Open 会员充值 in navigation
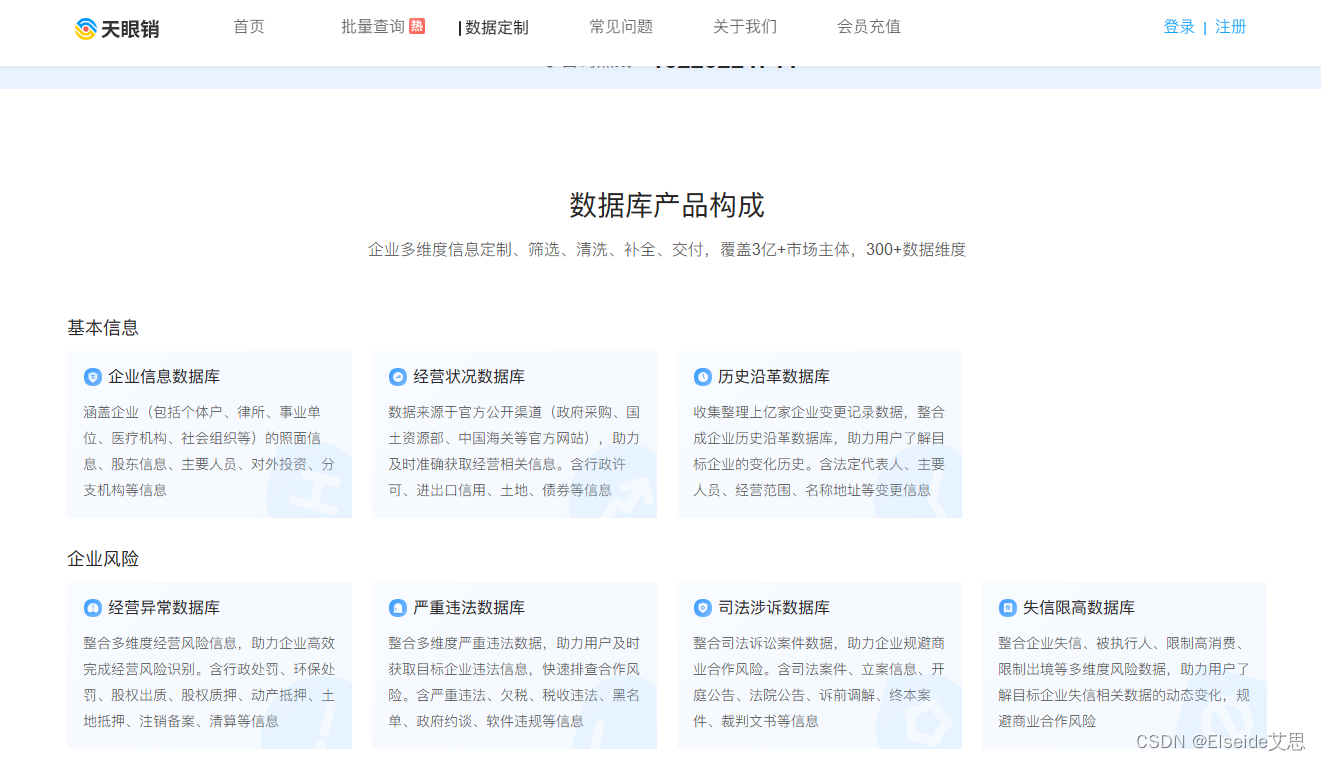This screenshot has width=1321, height=761. point(869,27)
